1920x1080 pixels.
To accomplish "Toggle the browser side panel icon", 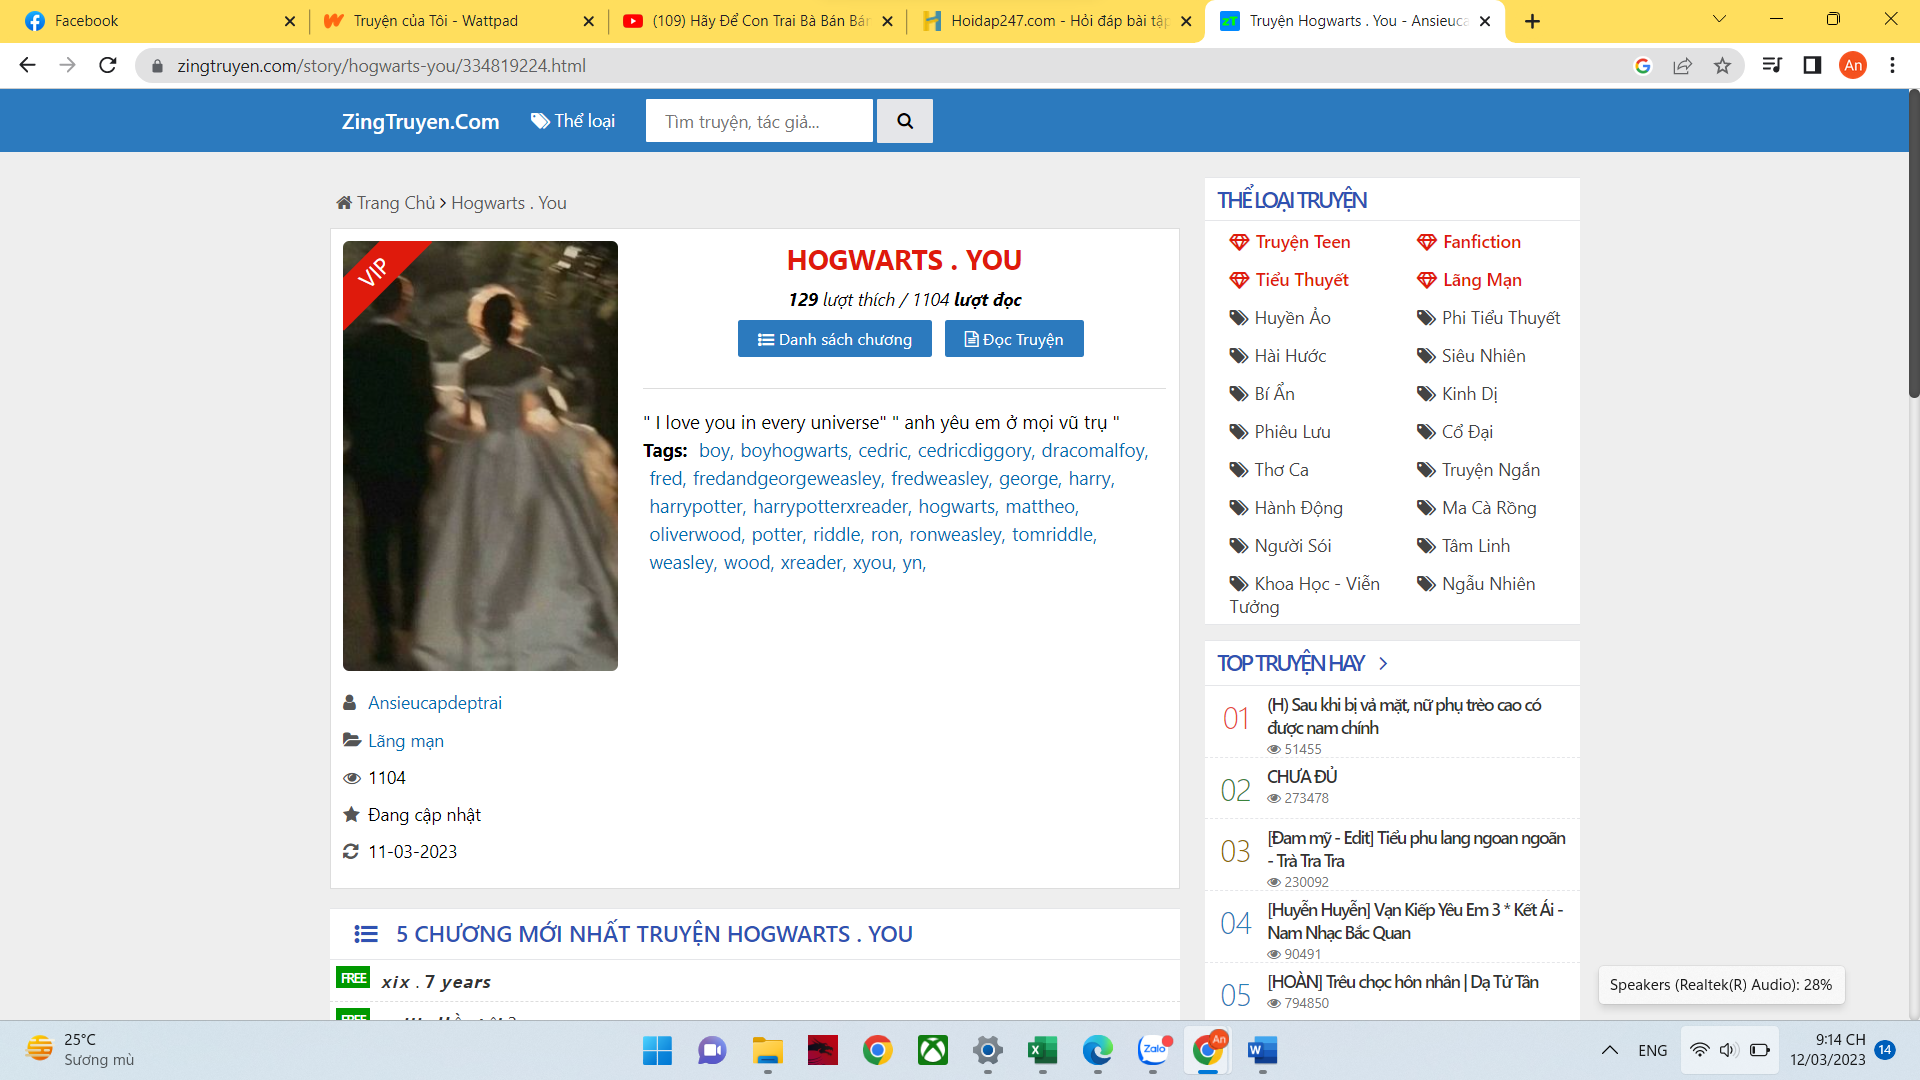I will [x=1812, y=66].
